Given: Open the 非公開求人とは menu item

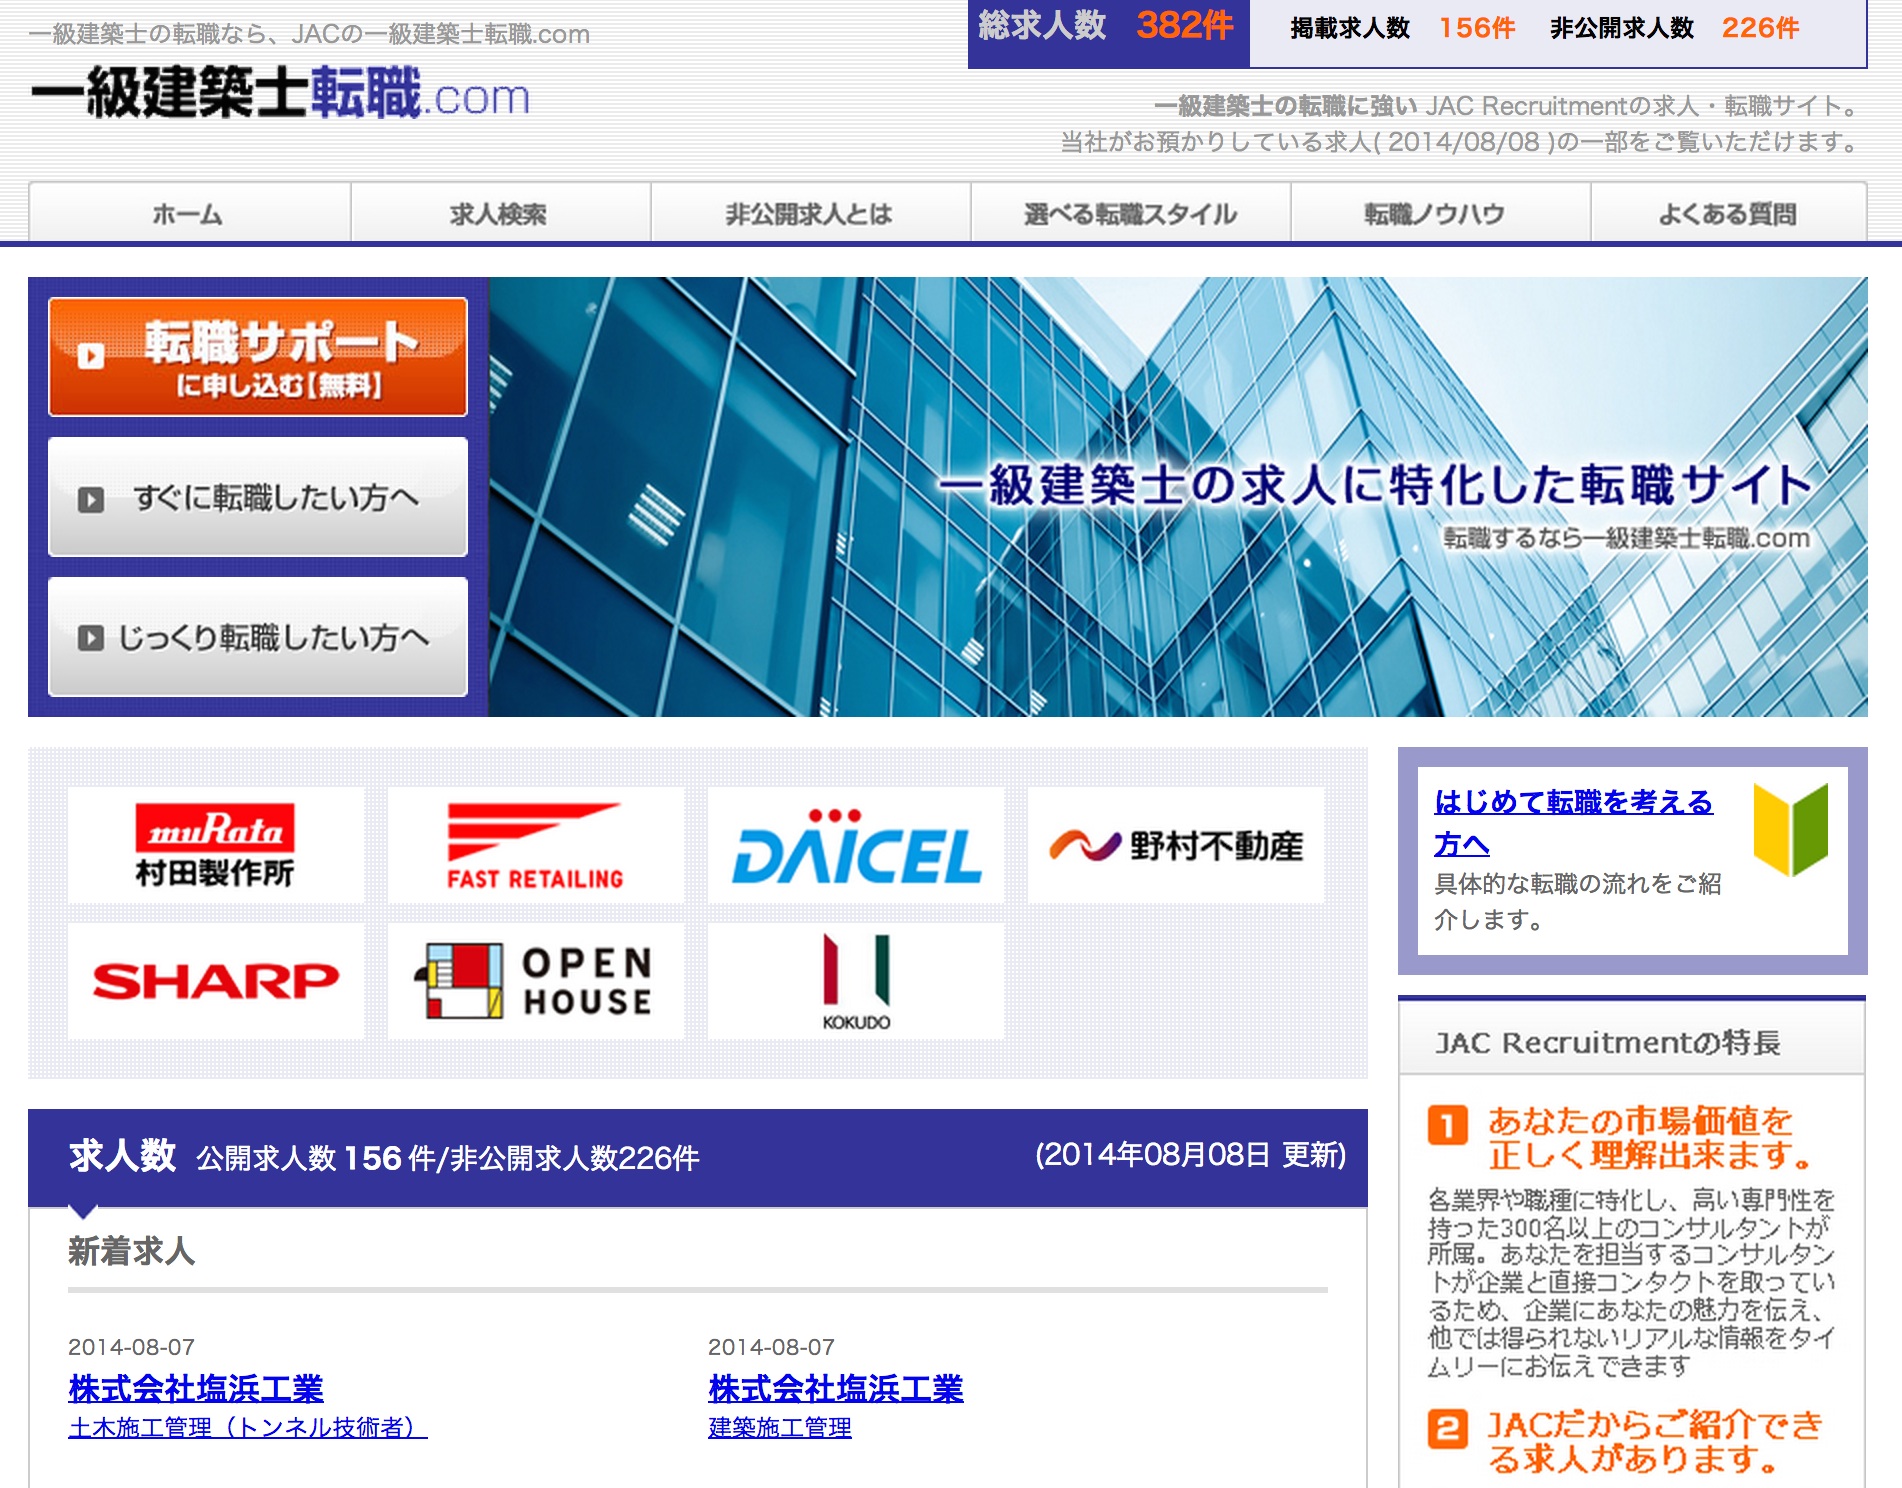Looking at the screenshot, I should pos(809,214).
